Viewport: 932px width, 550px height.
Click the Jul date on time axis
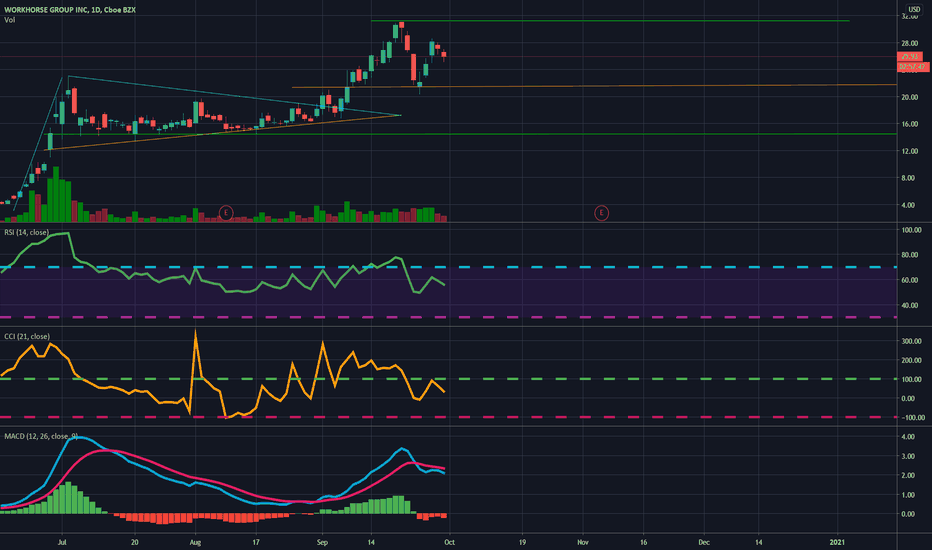(61, 542)
